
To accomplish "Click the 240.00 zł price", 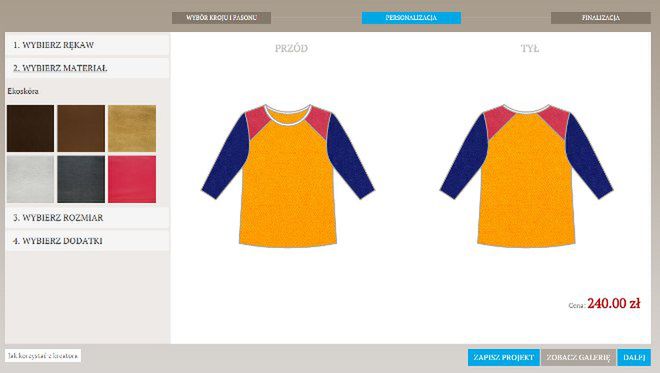I will point(614,303).
